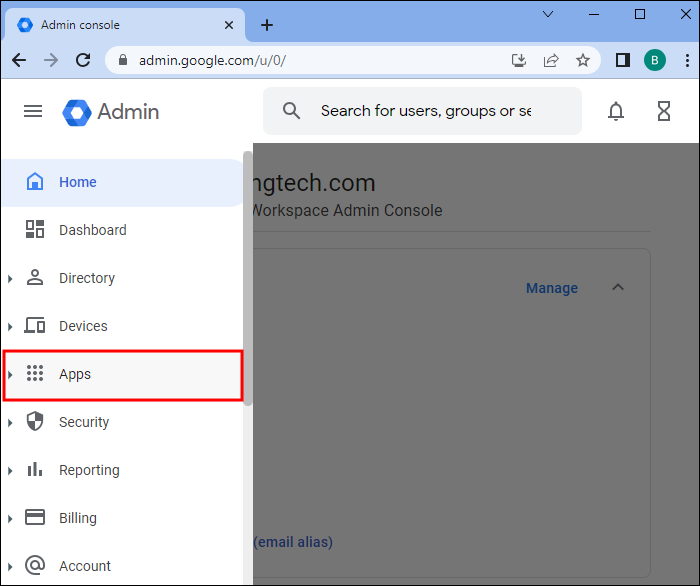Open the hamburger main menu
The image size is (700, 586).
coord(33,111)
